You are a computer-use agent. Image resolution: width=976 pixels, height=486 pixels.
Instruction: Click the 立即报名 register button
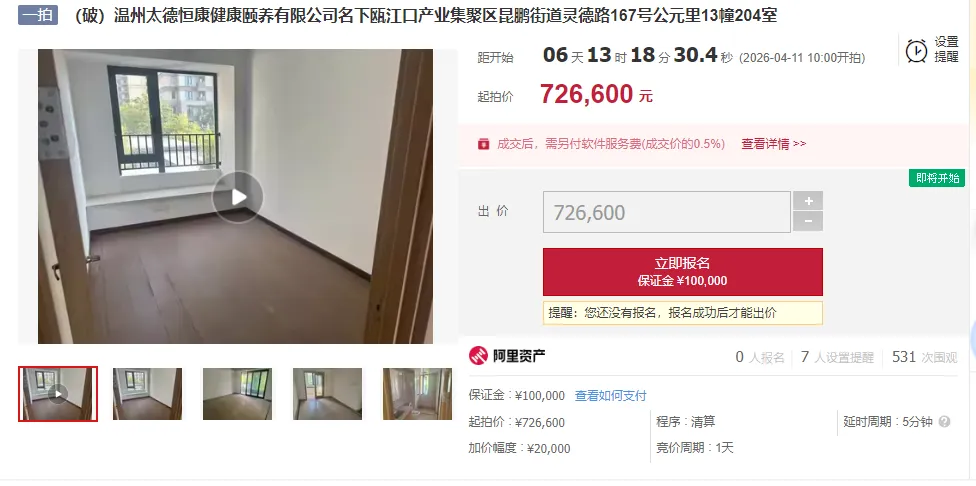coord(683,272)
